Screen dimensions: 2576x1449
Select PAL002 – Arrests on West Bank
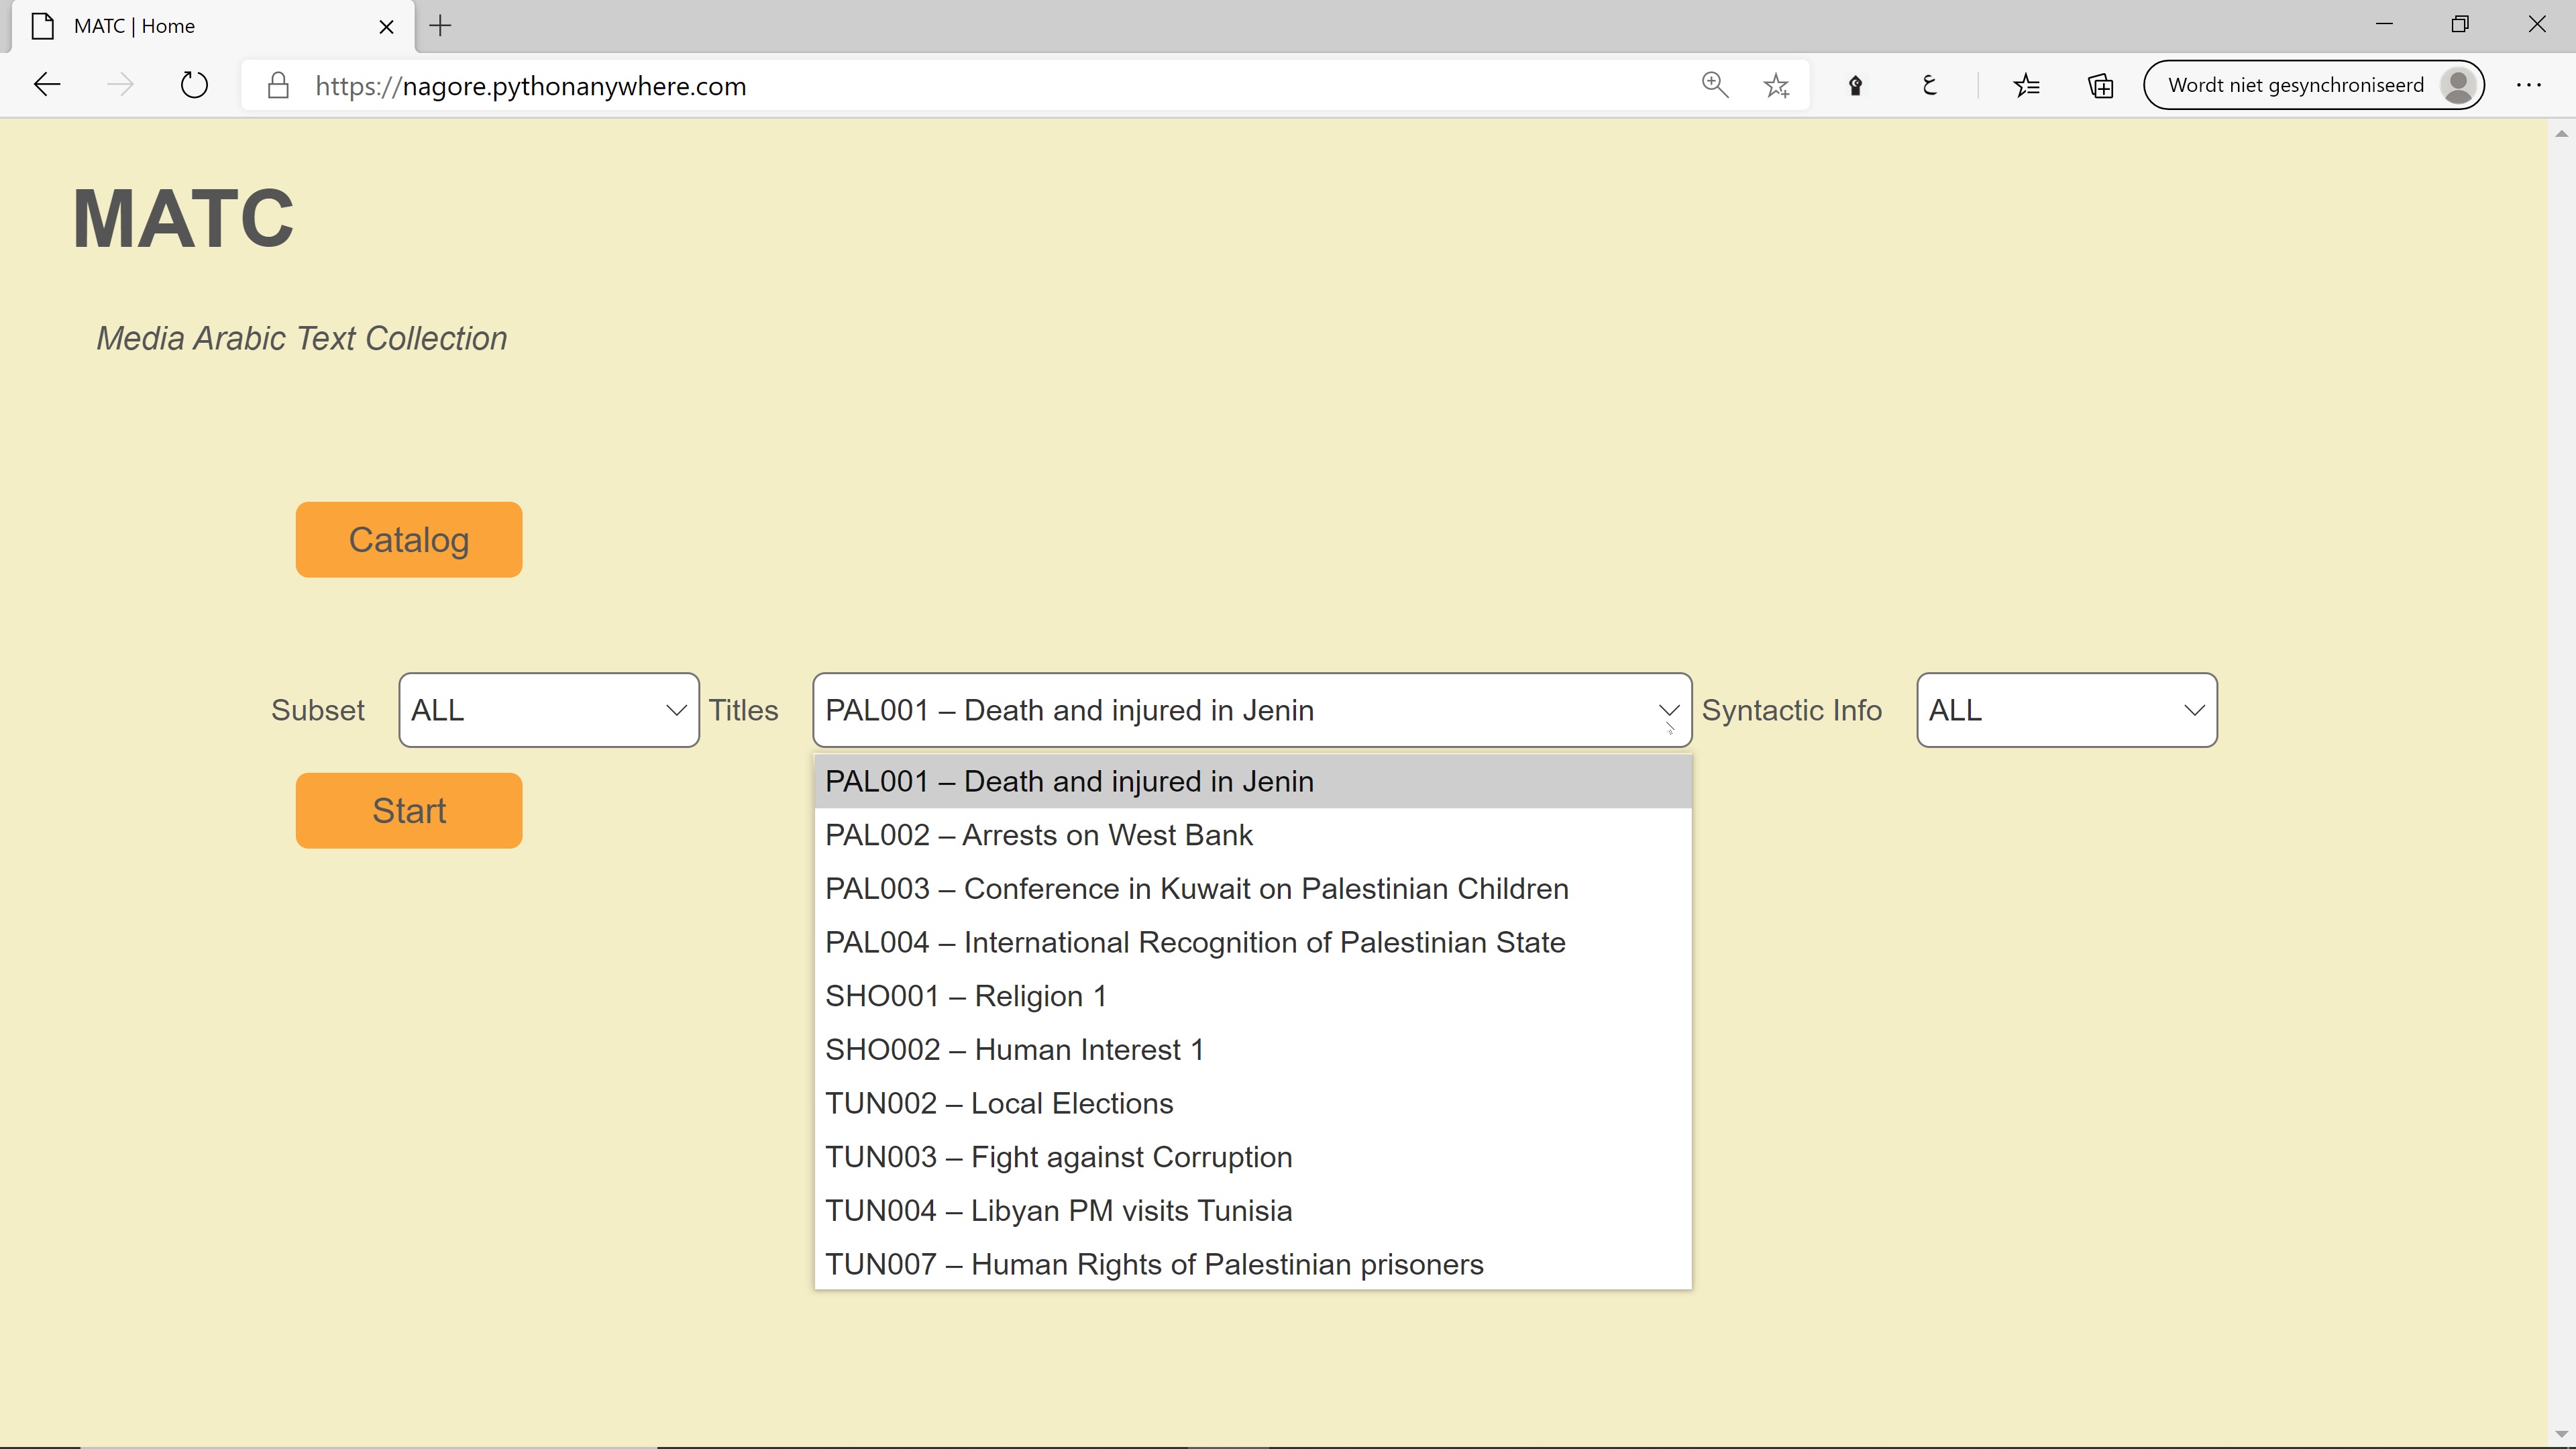[1253, 835]
